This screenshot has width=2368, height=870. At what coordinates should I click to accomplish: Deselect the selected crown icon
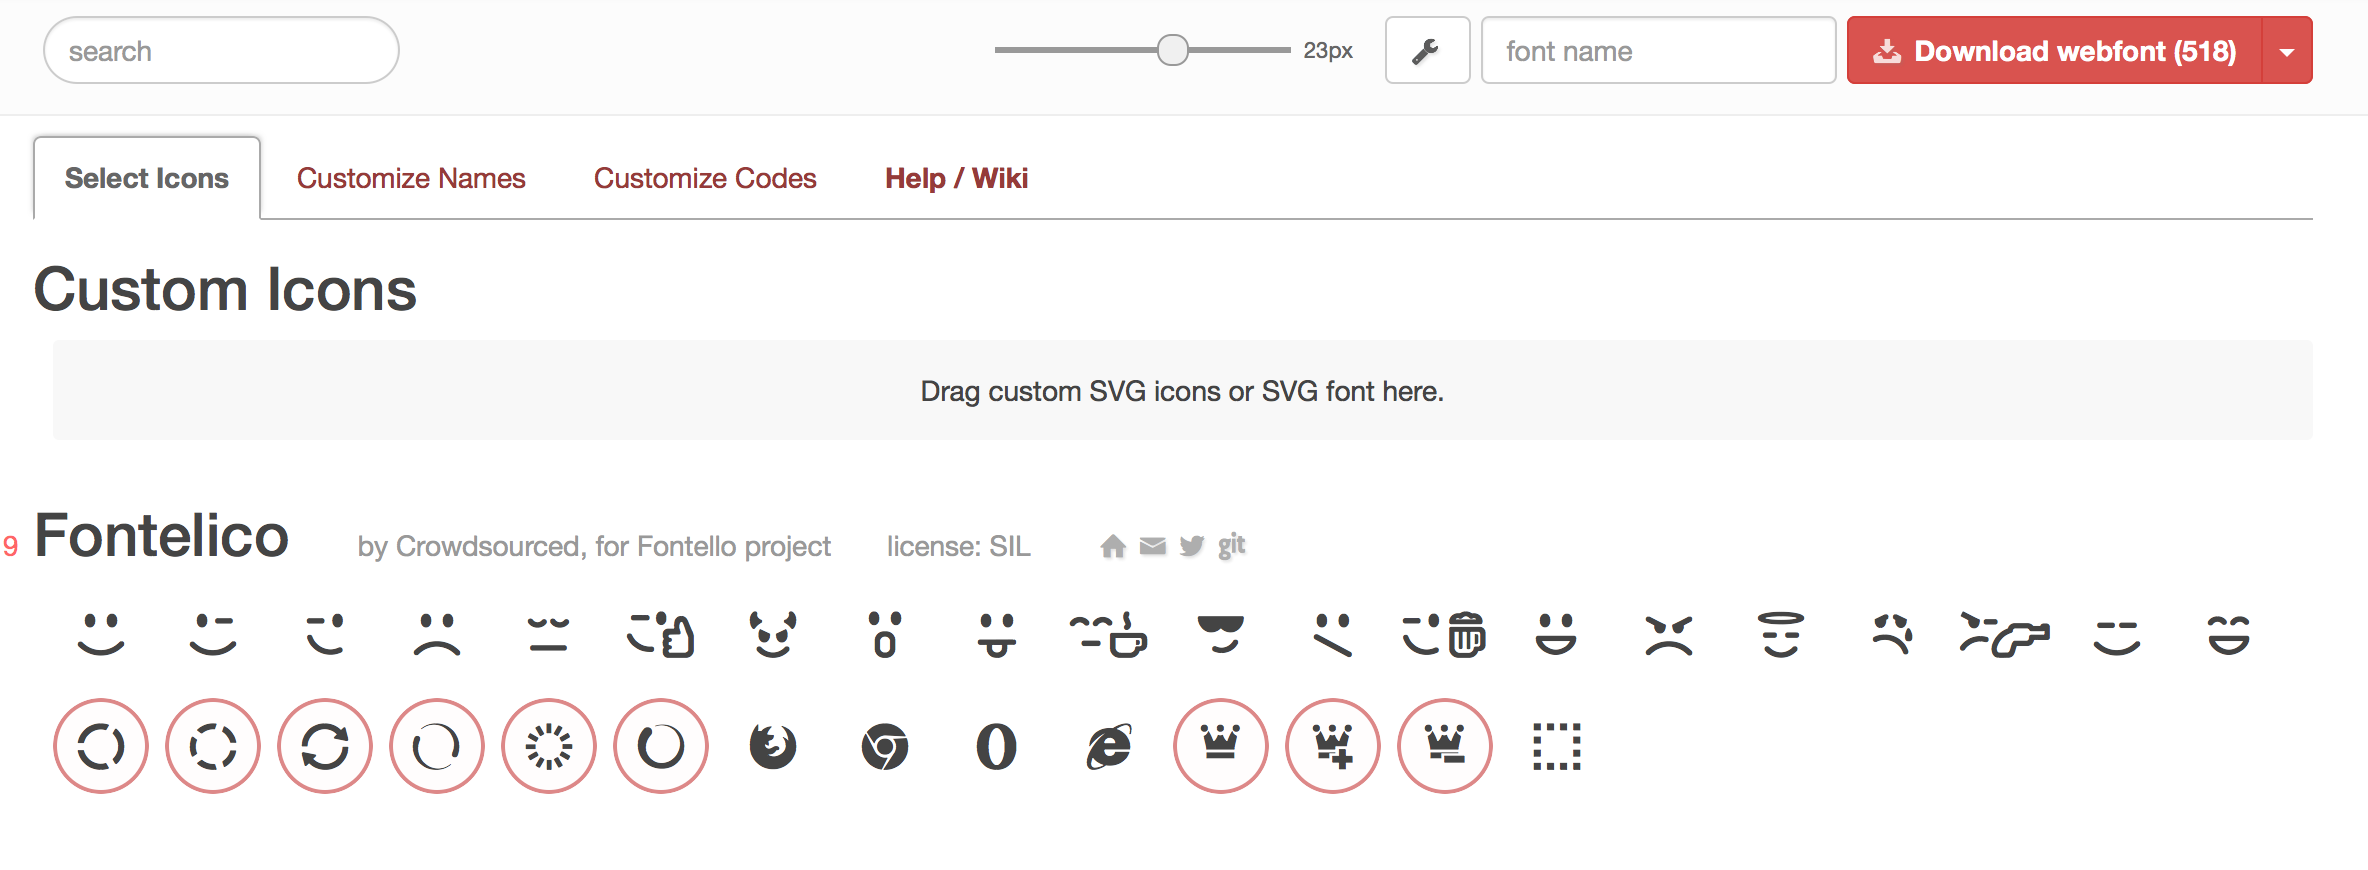pyautogui.click(x=1221, y=746)
